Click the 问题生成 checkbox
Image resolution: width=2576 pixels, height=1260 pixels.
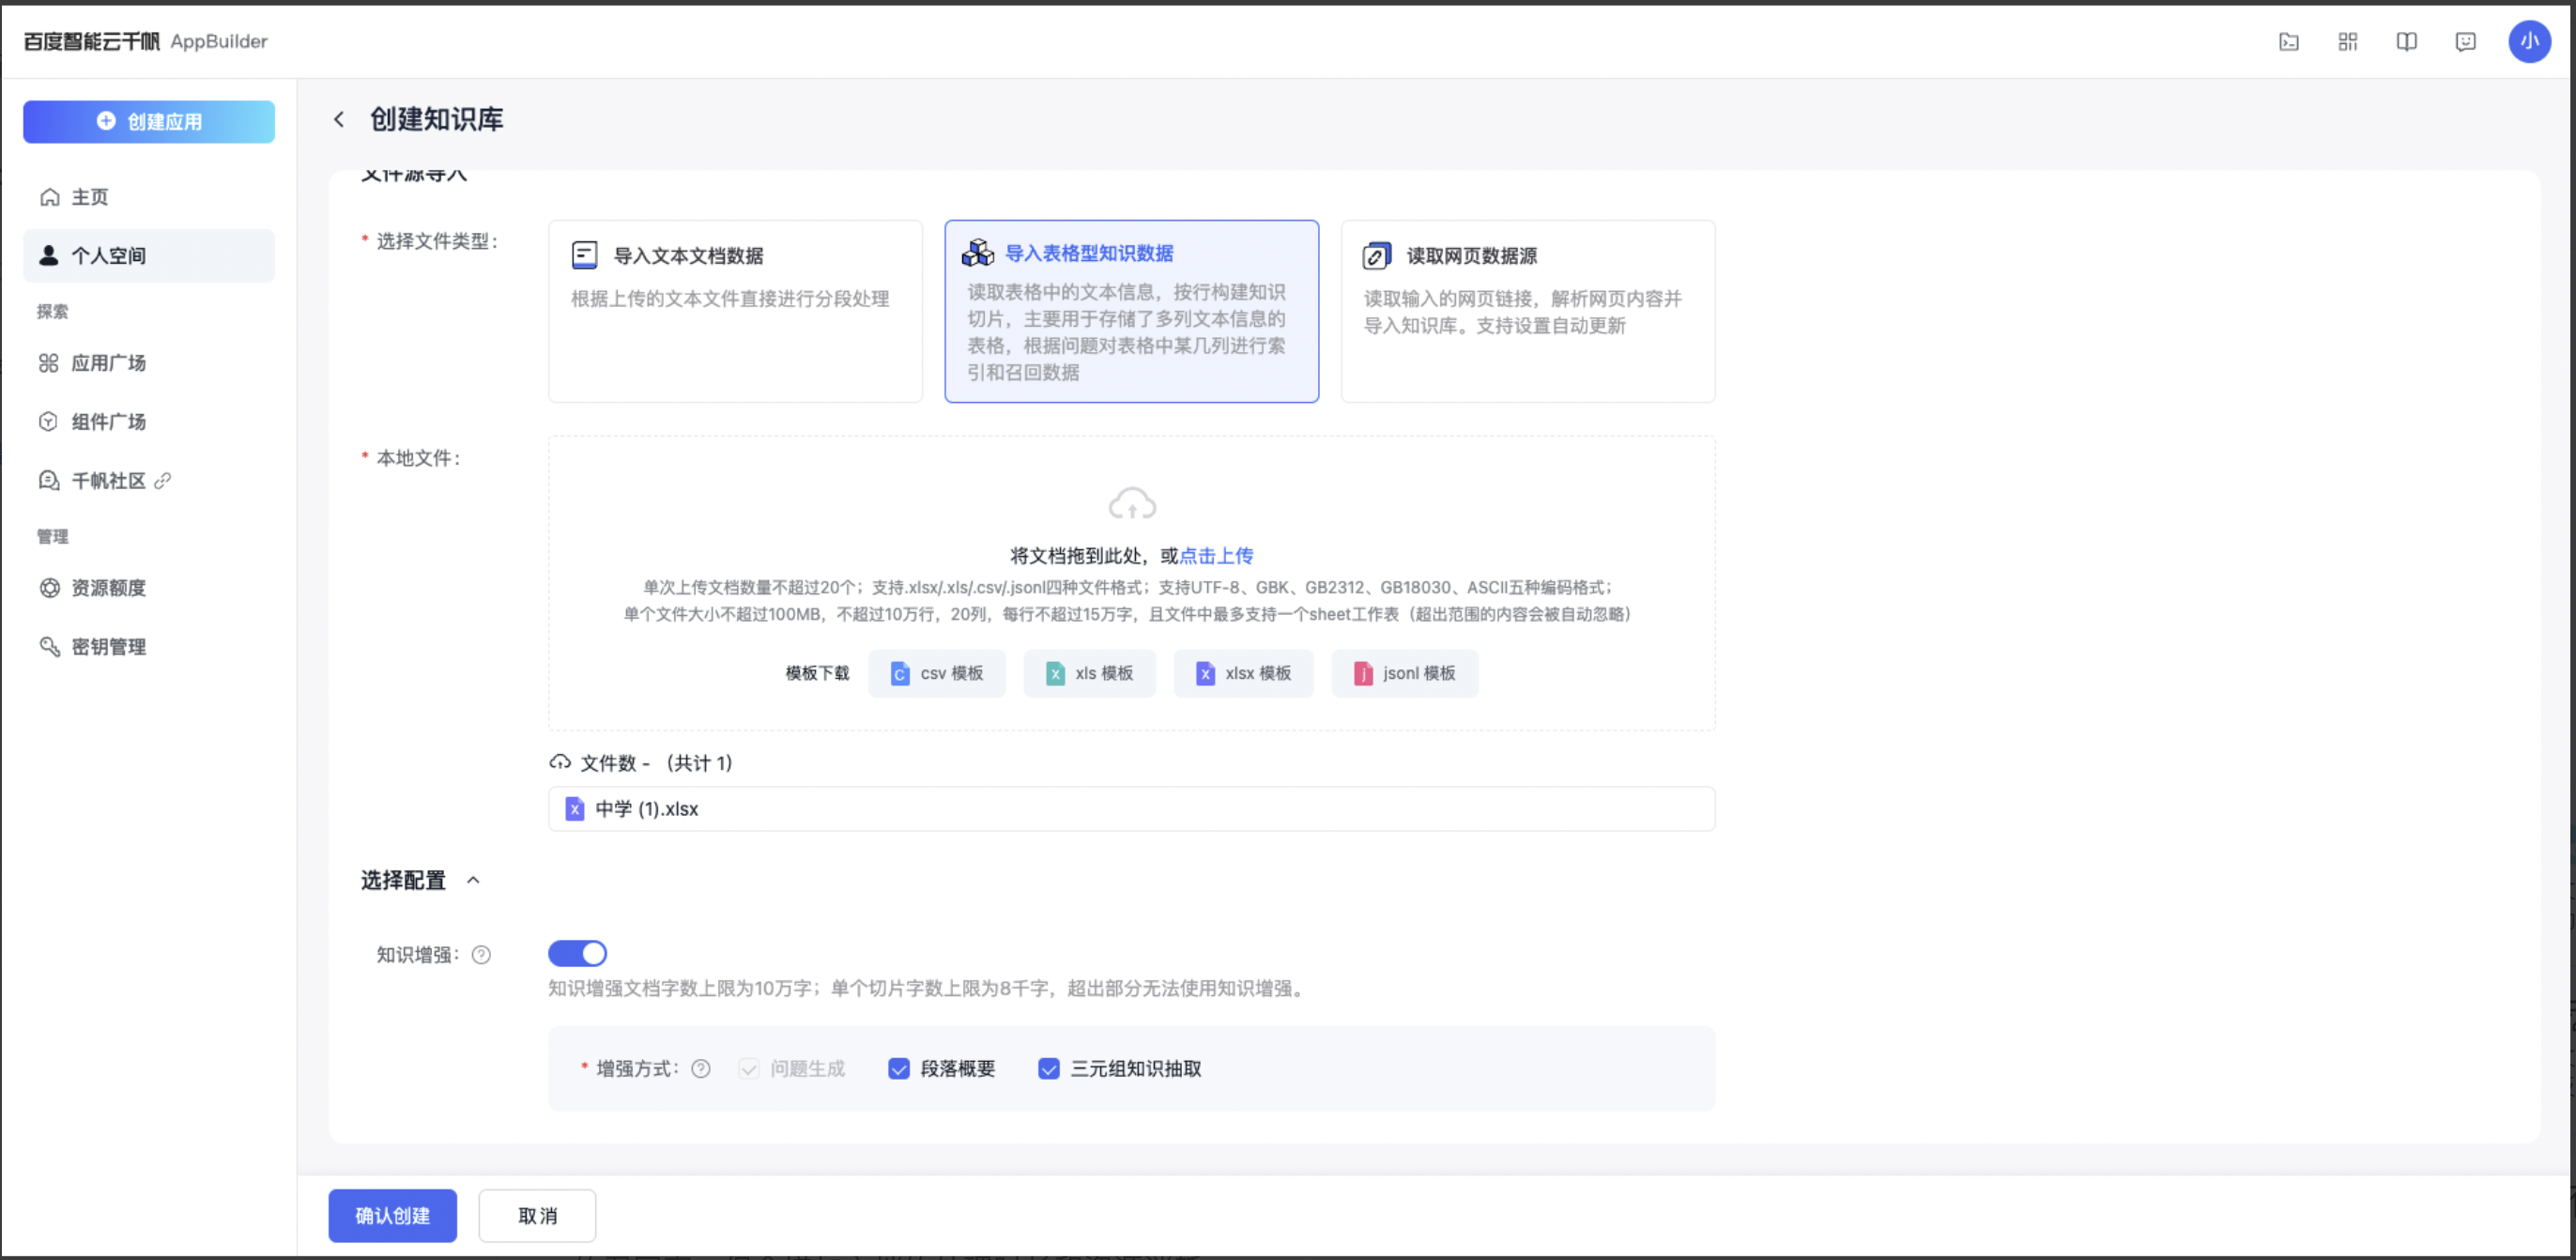click(749, 1069)
